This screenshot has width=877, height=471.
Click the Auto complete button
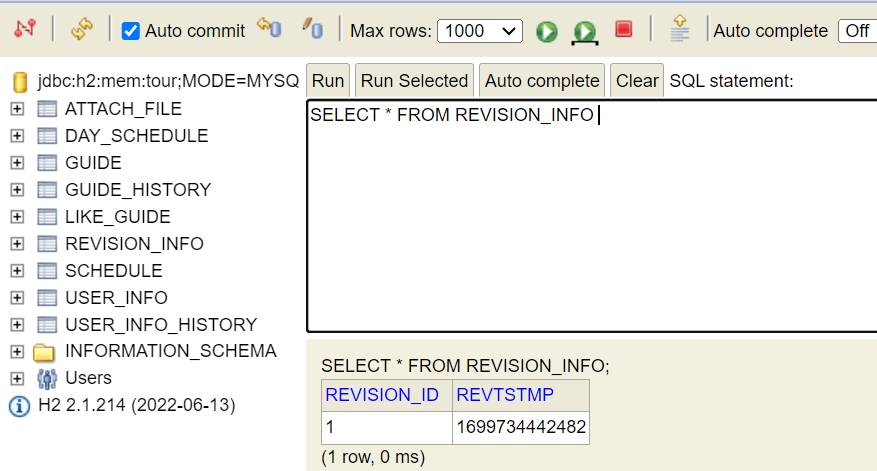(542, 81)
